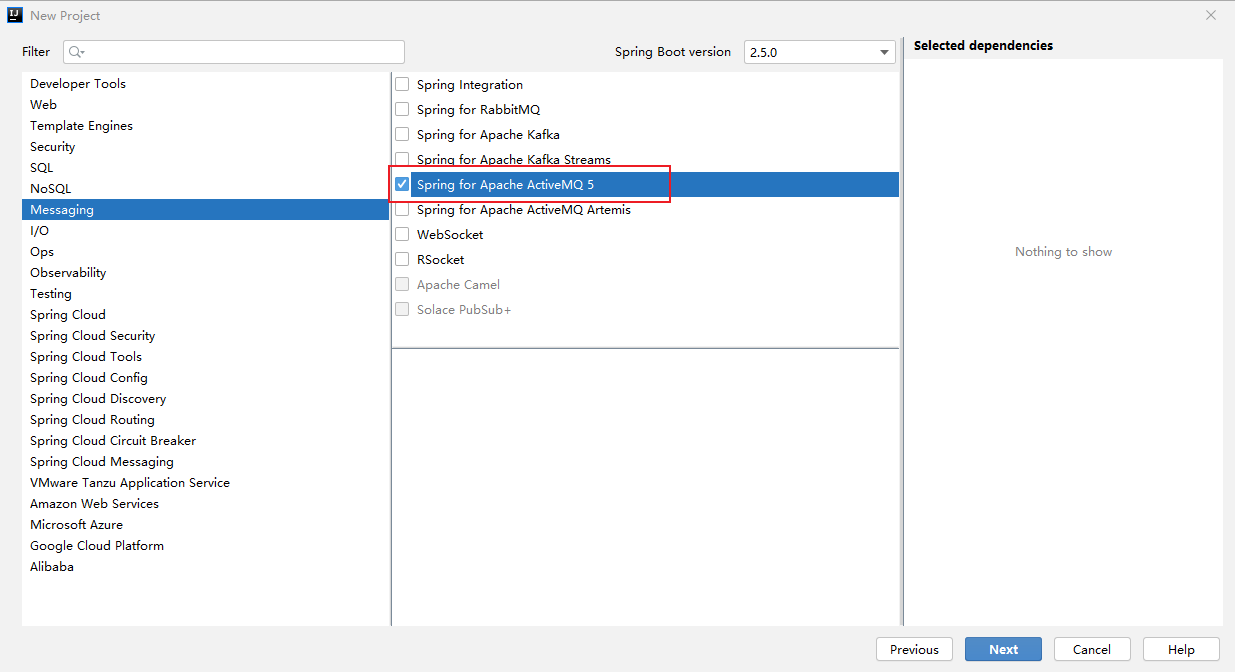Select the Ops category

(205, 252)
